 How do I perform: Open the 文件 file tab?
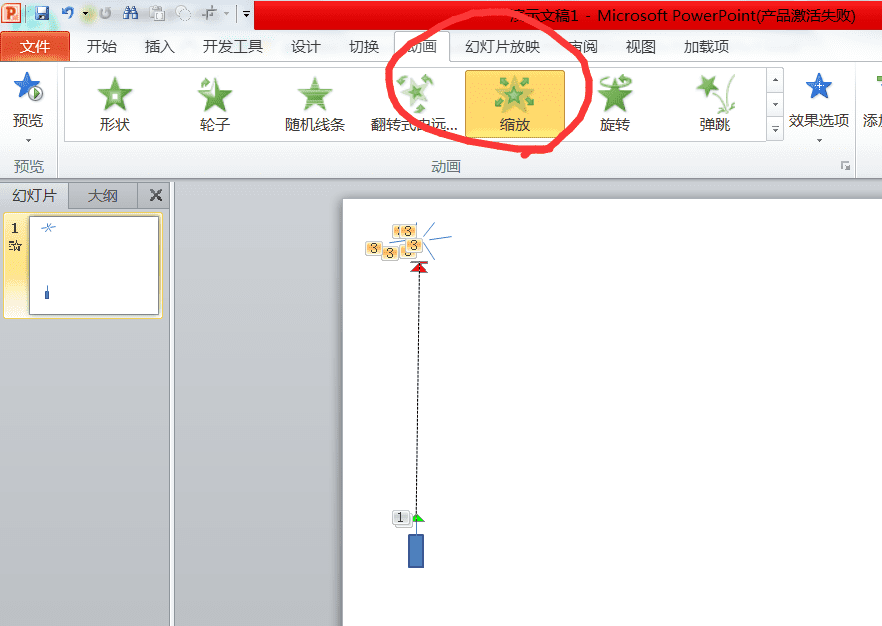click(x=35, y=47)
